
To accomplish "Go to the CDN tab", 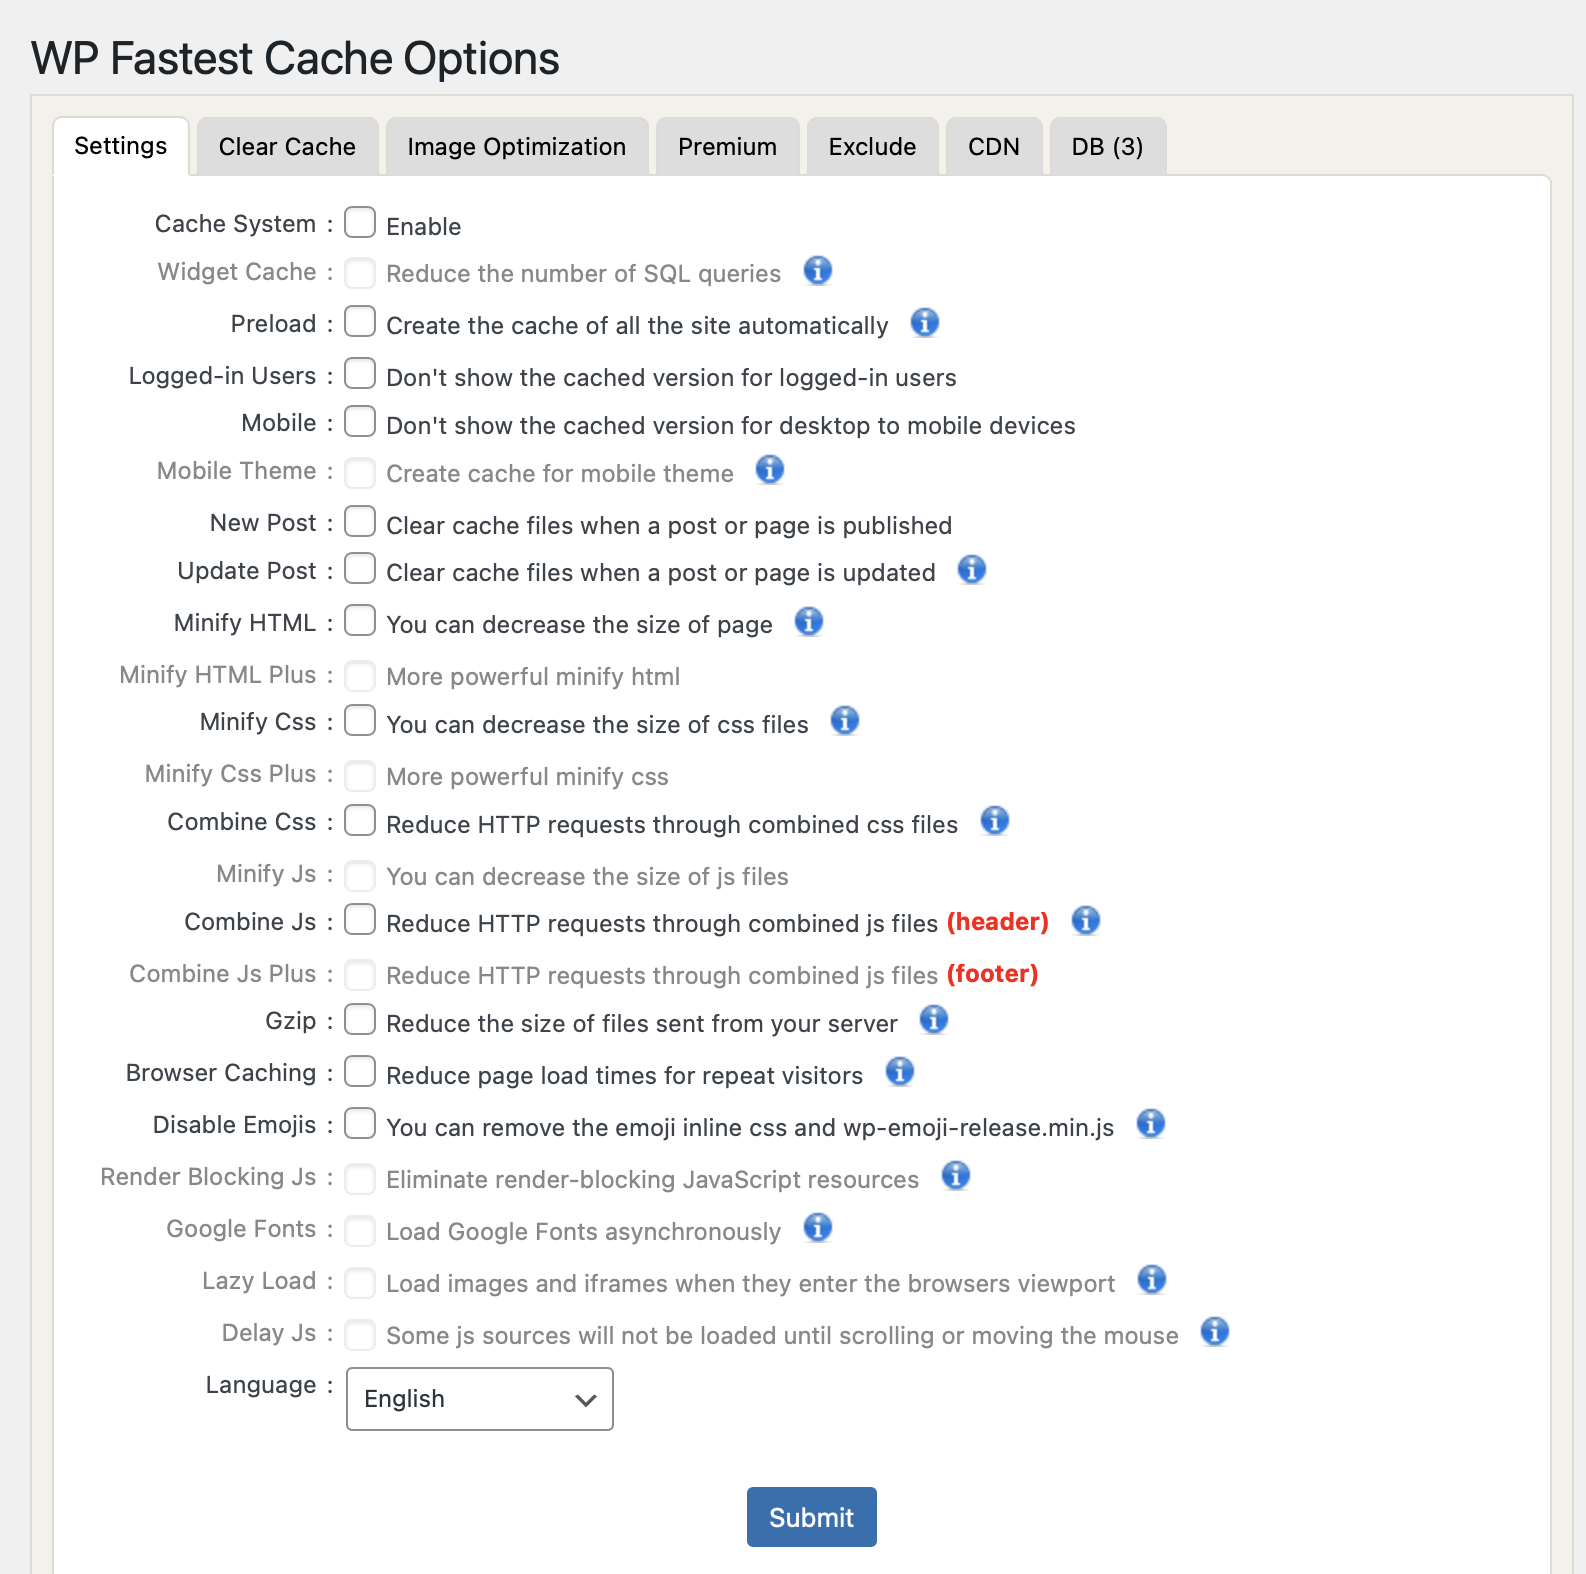I will 993,147.
